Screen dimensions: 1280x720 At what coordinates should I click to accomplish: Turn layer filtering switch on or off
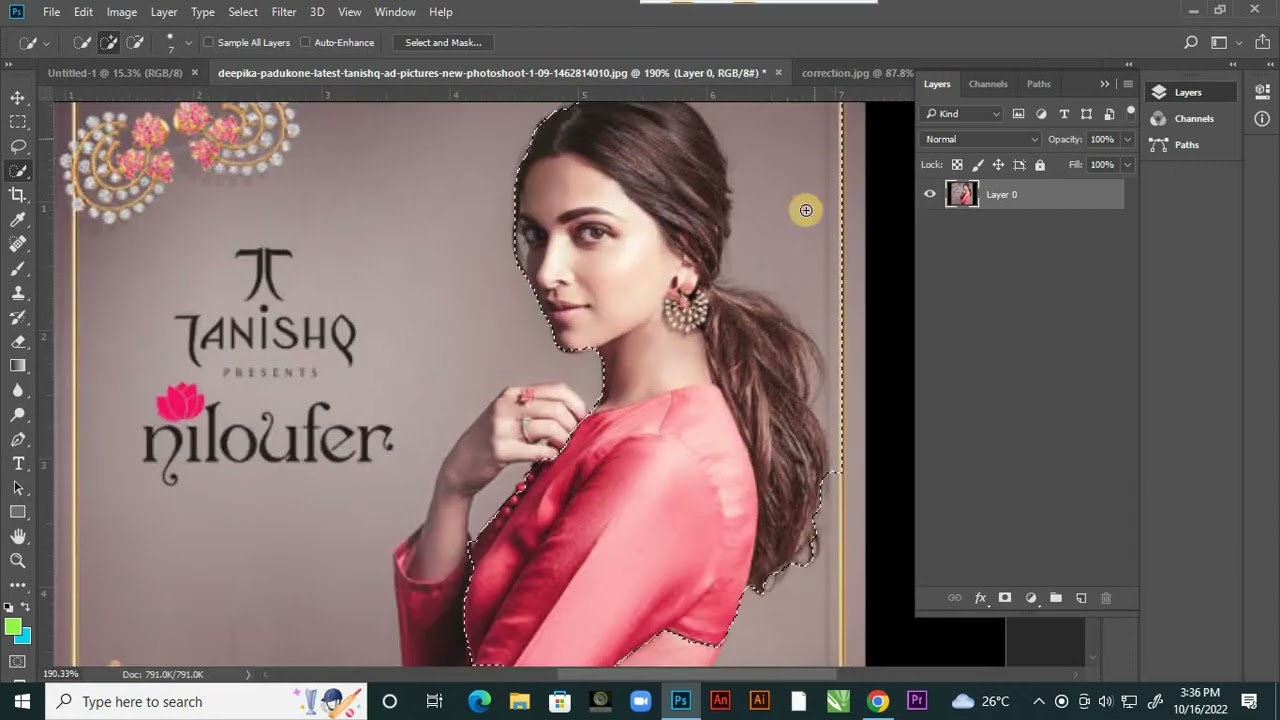pos(1131,112)
